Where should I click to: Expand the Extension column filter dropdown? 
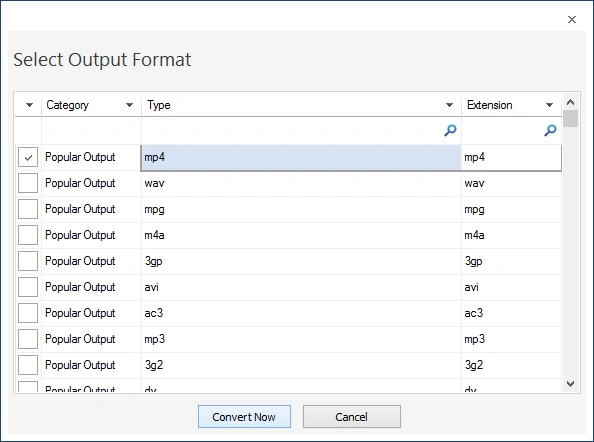coord(549,105)
